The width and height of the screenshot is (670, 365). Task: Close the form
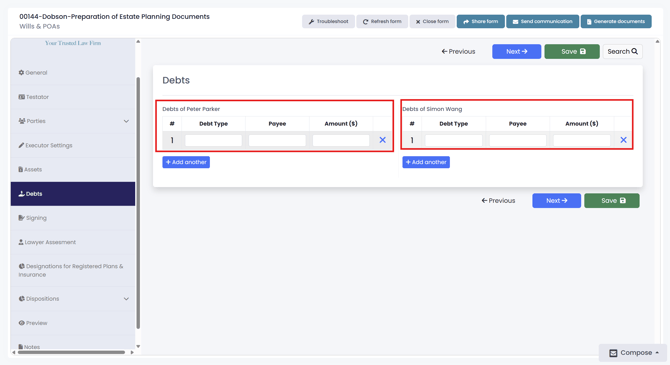(432, 21)
